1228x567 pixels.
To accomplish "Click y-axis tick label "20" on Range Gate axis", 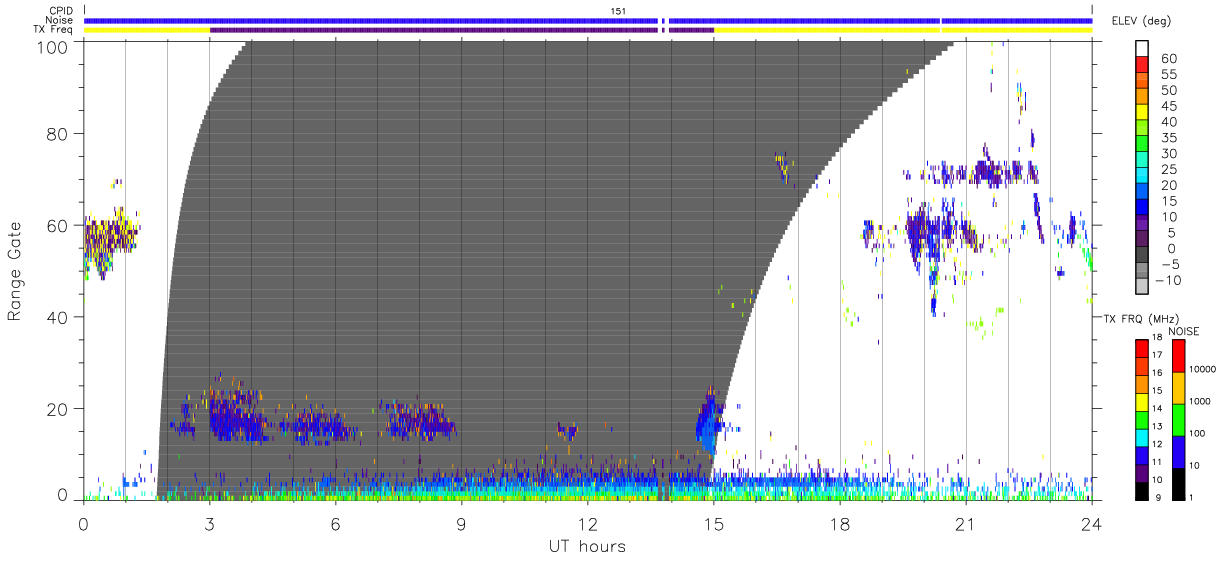I will click(58, 409).
